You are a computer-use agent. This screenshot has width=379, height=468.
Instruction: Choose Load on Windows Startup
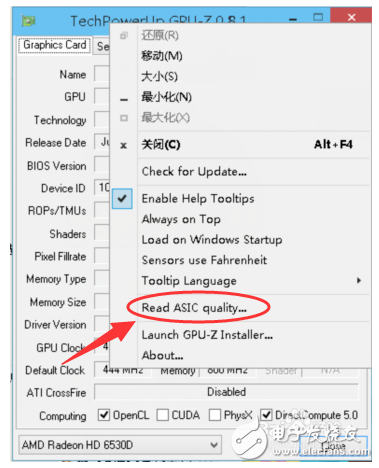coord(212,240)
